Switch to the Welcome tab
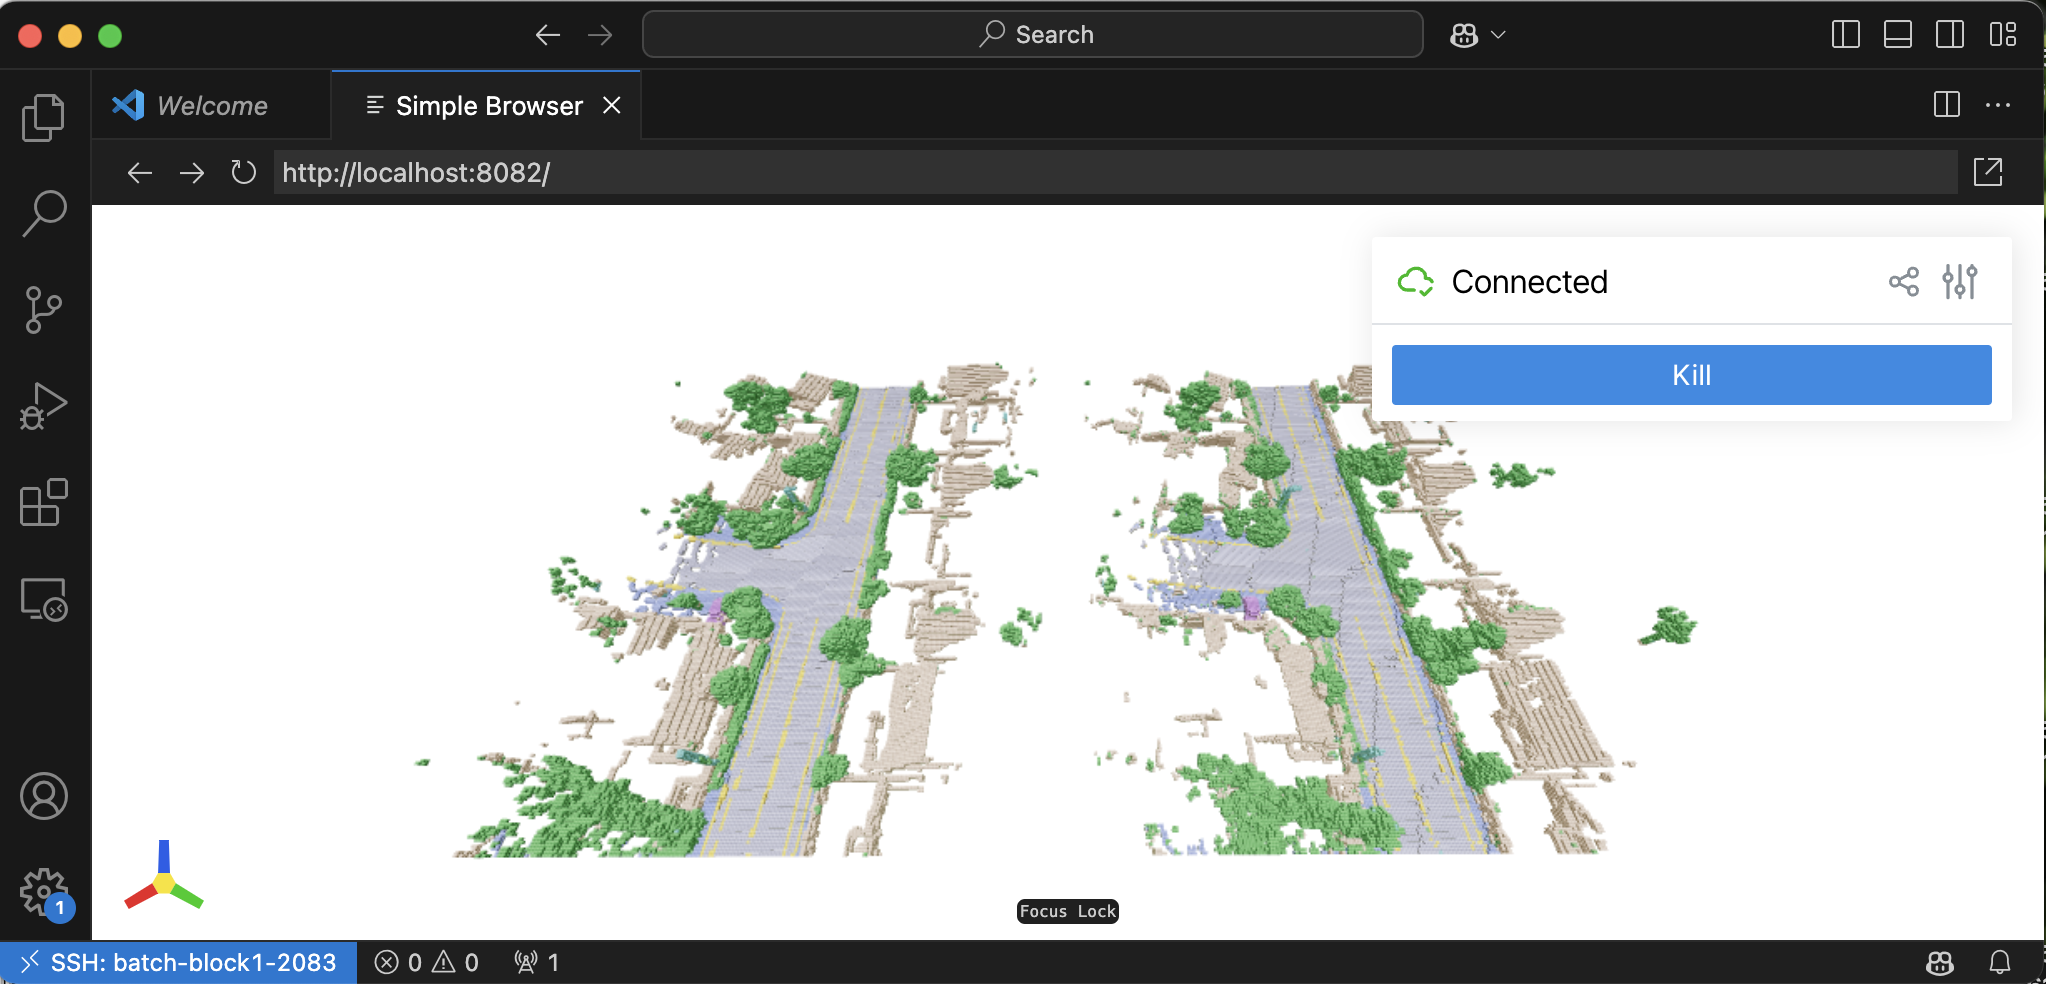 [212, 106]
